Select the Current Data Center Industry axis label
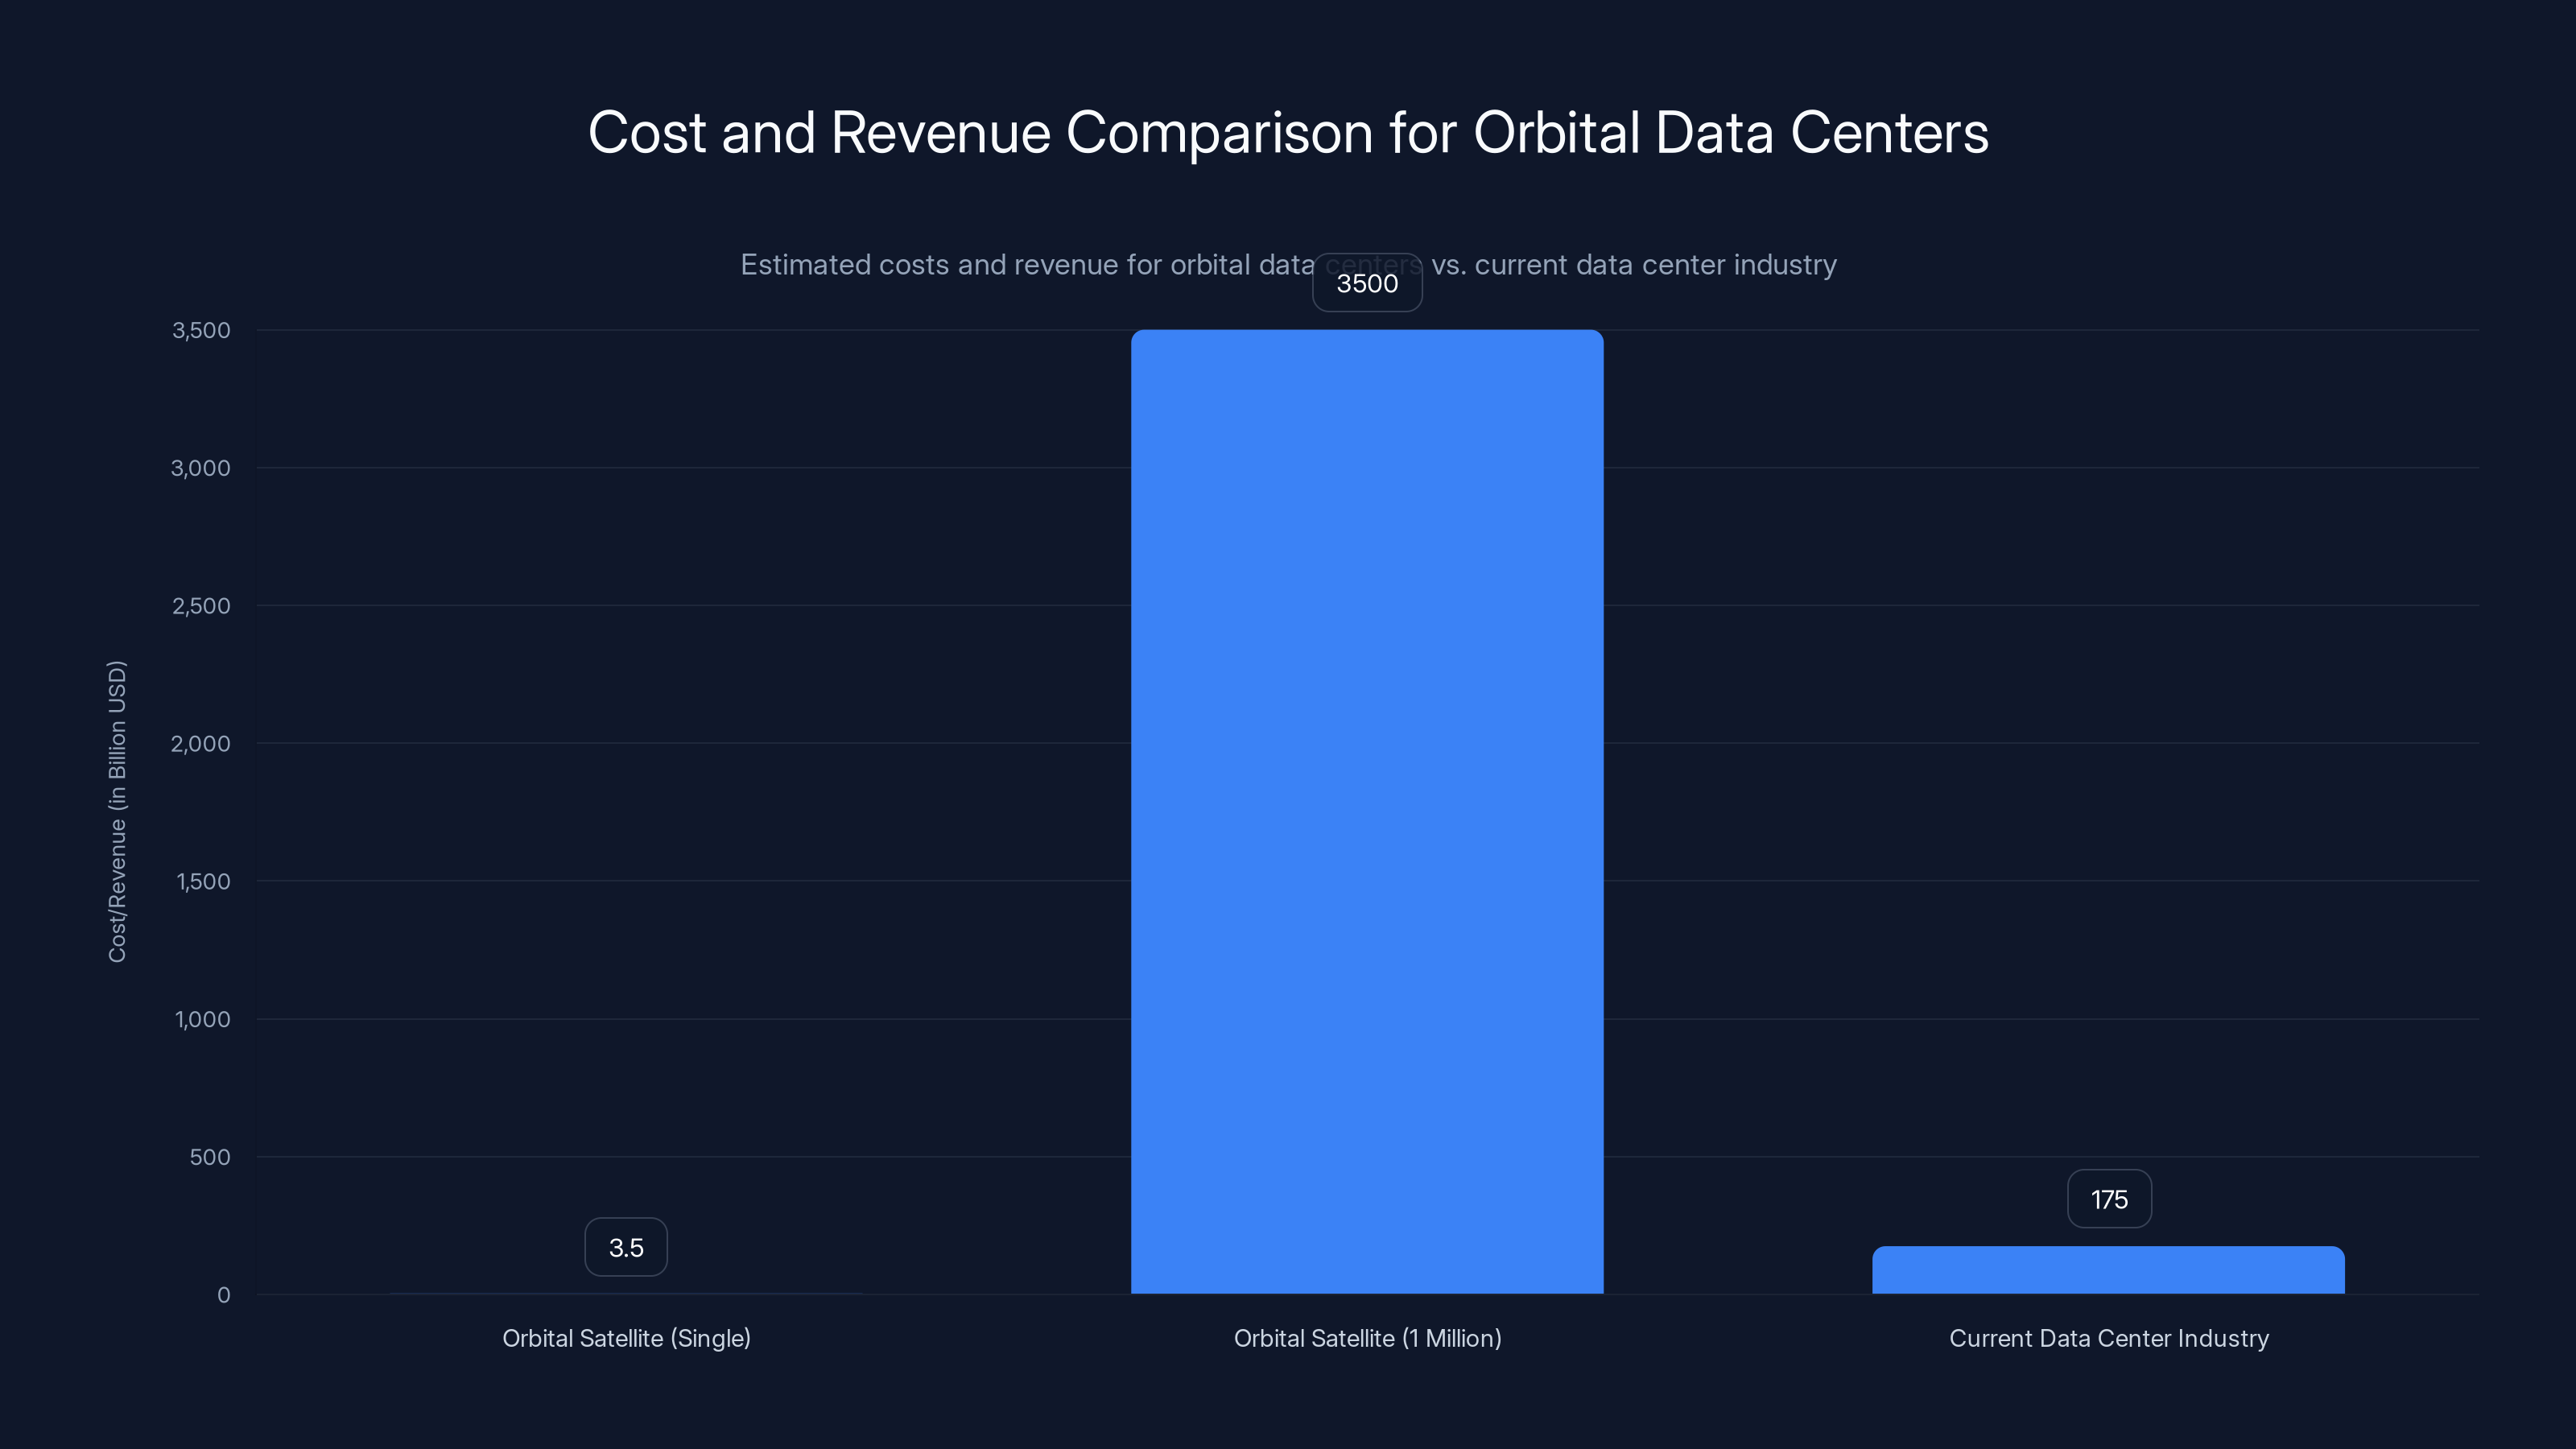This screenshot has width=2576, height=1449. point(2109,1338)
